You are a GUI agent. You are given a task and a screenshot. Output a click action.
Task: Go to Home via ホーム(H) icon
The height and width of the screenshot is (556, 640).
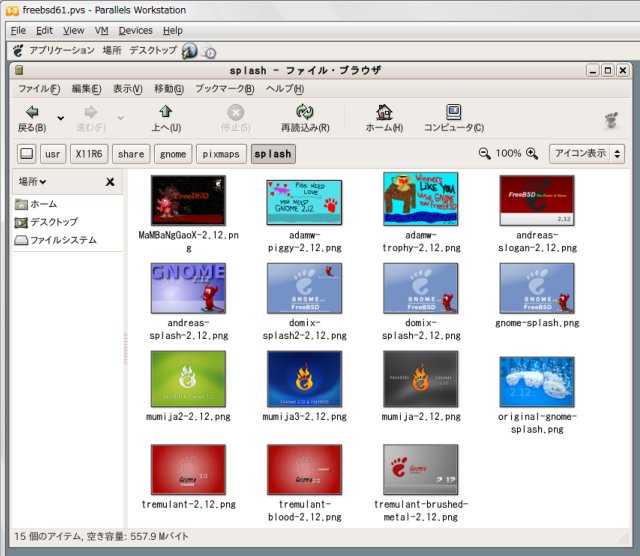(384, 112)
